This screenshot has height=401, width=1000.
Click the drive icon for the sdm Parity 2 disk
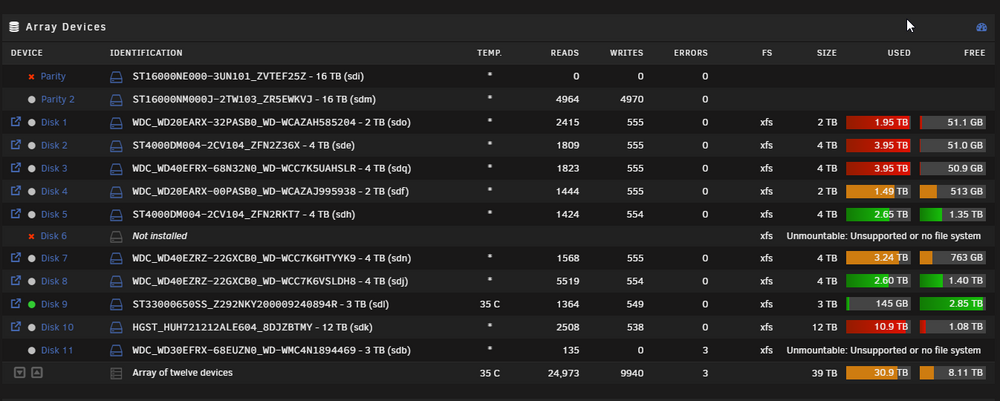[x=115, y=99]
